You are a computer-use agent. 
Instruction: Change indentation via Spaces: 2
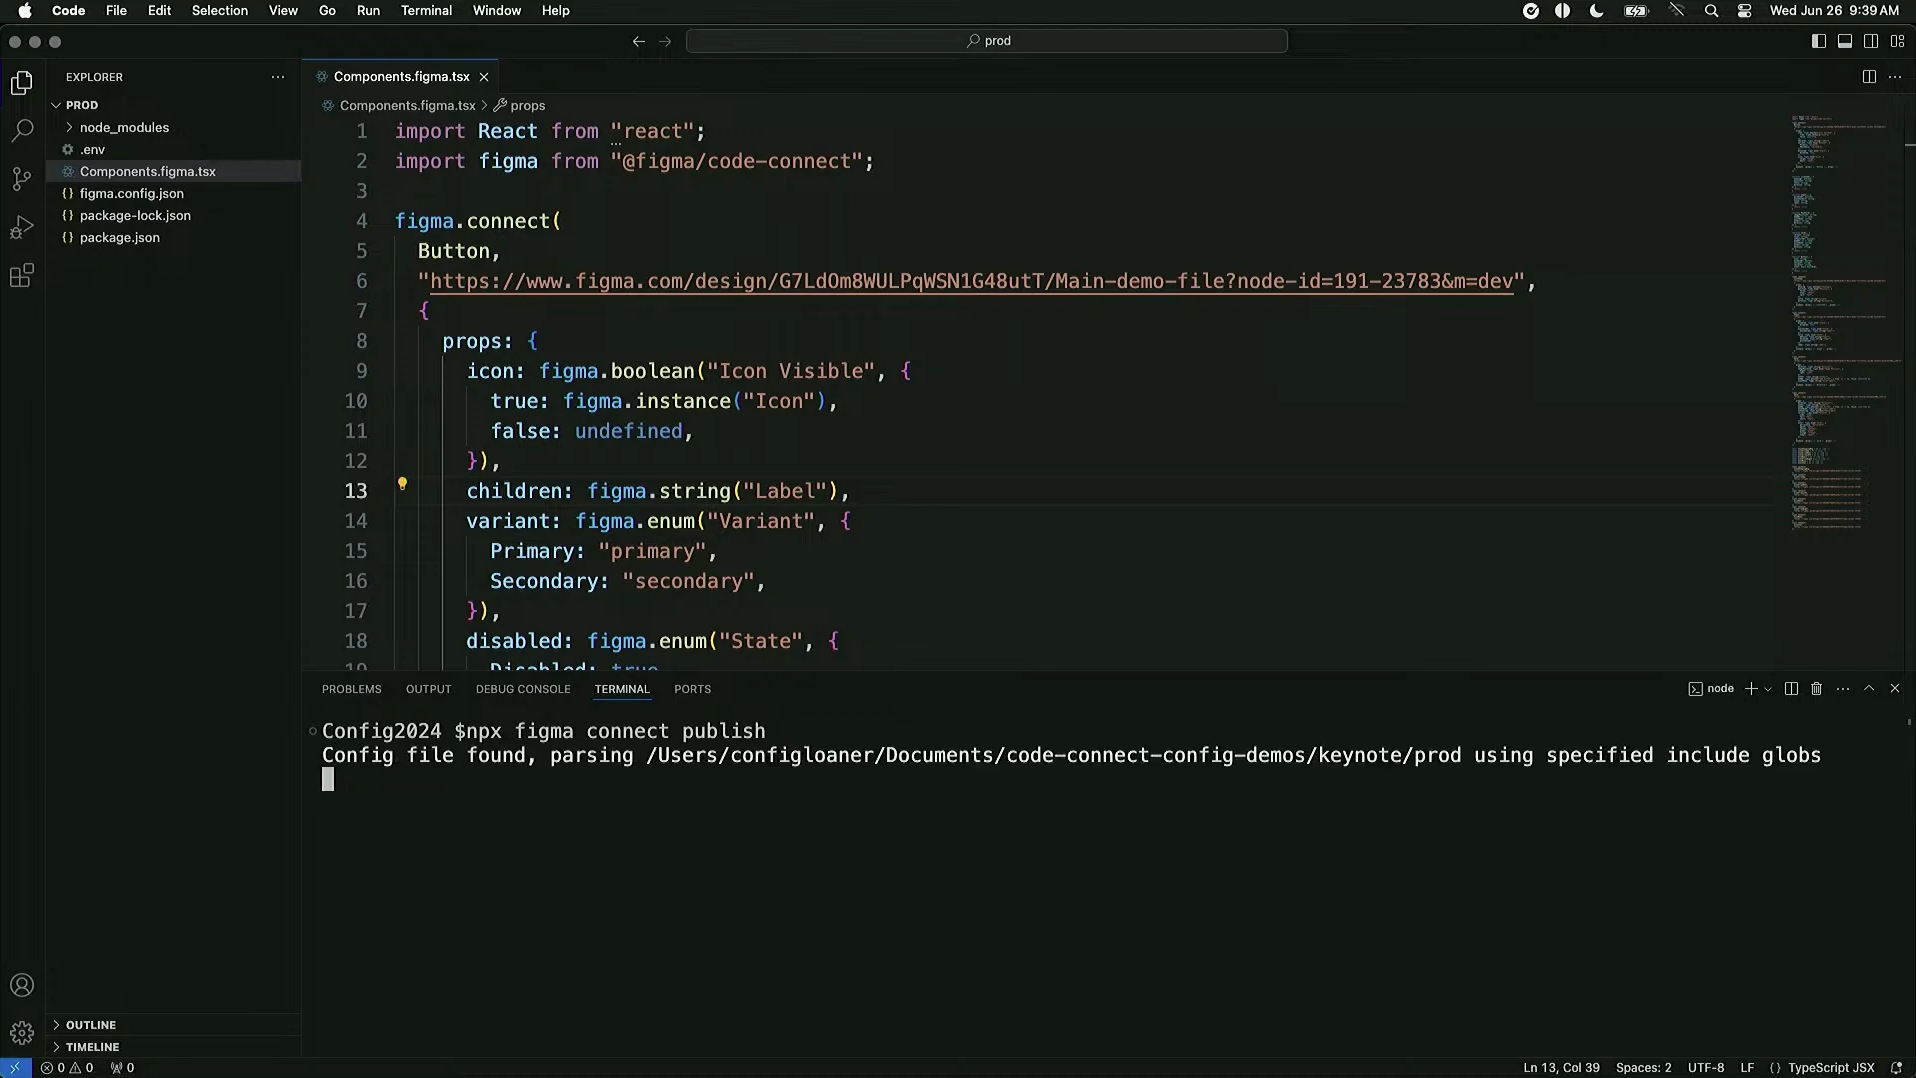click(x=1643, y=1067)
